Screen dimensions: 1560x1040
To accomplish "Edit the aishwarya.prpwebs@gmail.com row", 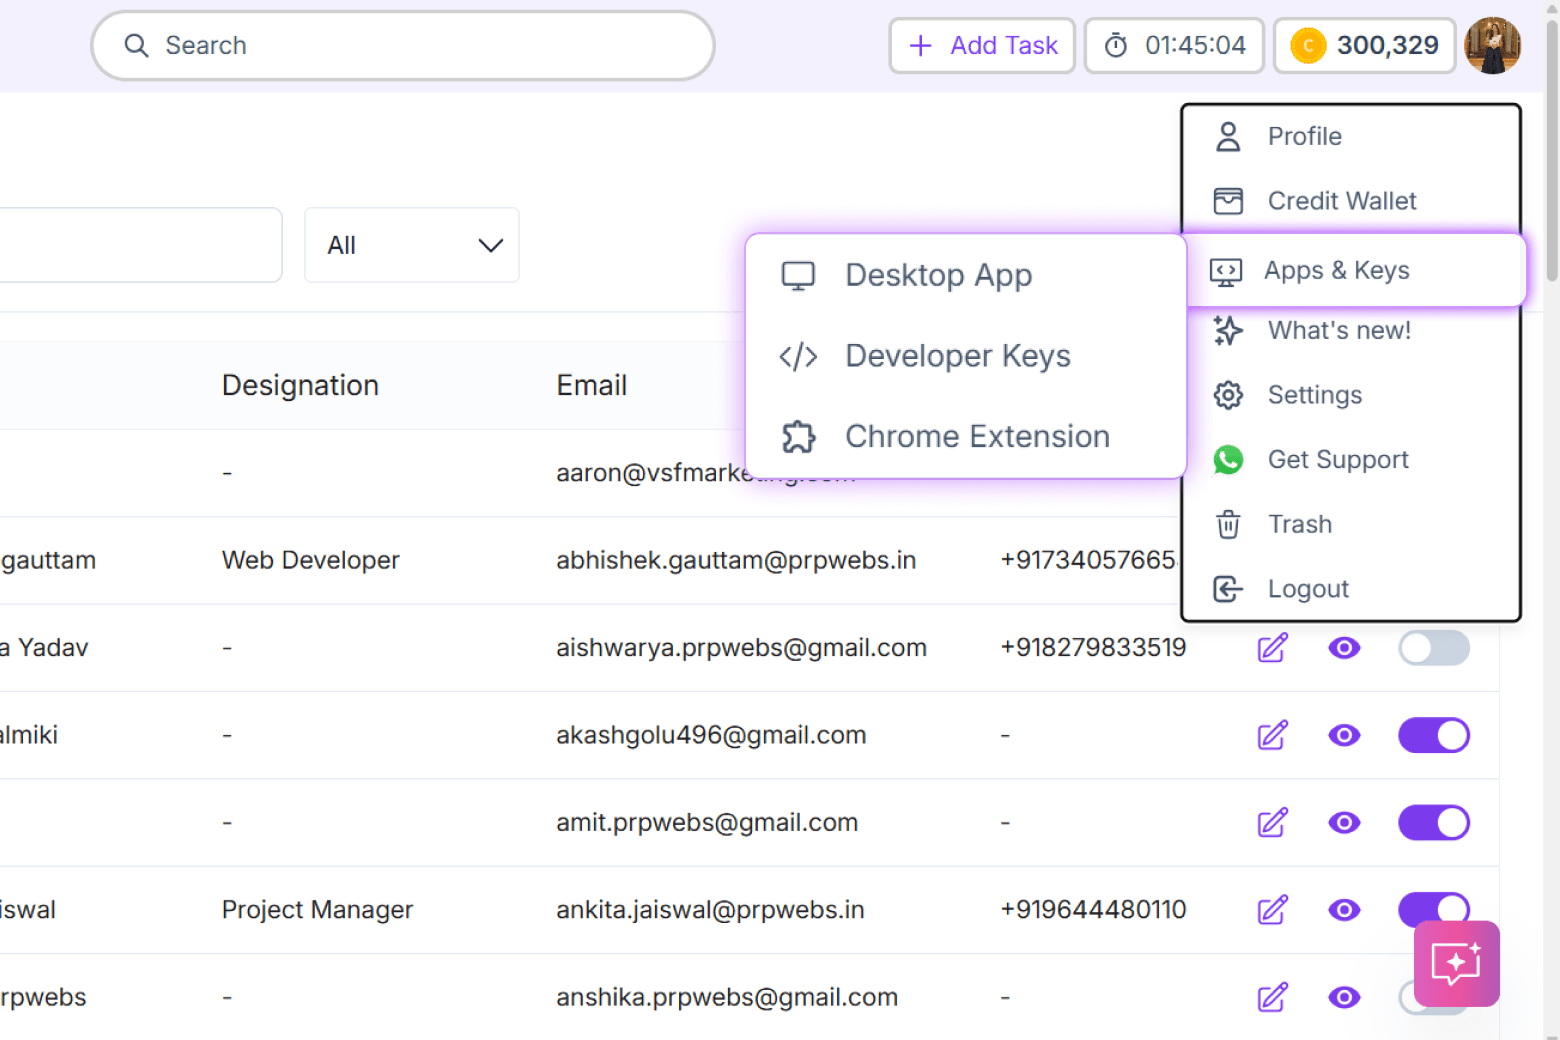I will tap(1272, 648).
